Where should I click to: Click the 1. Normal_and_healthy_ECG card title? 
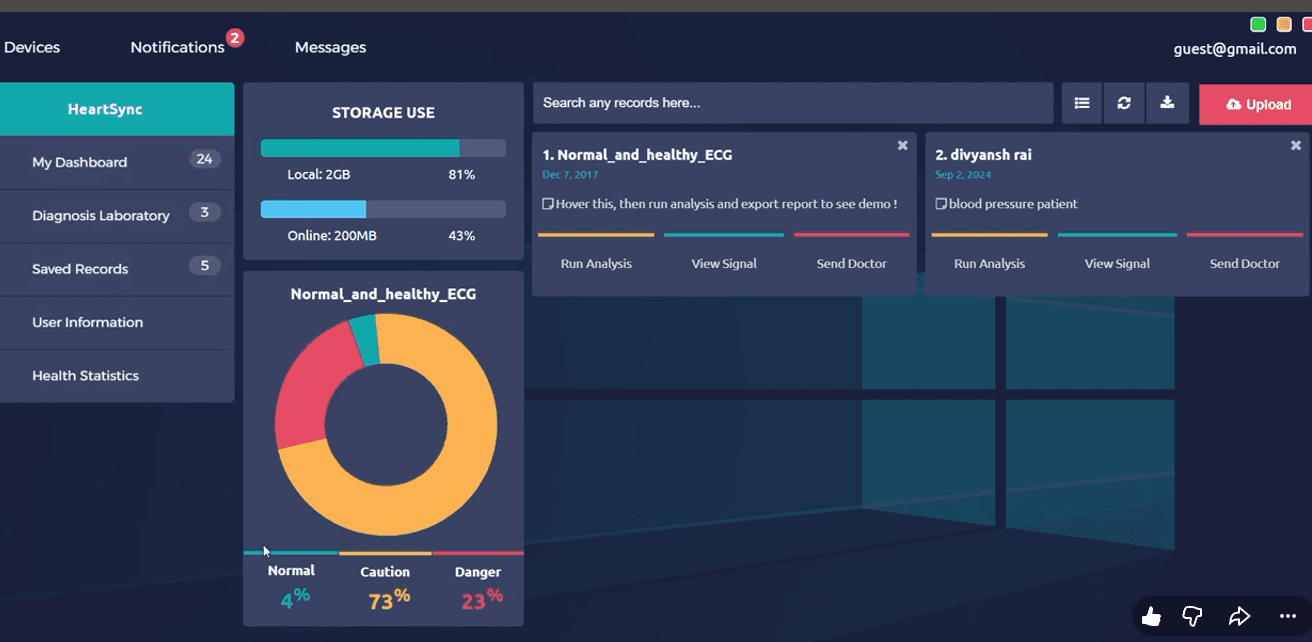[x=637, y=155]
